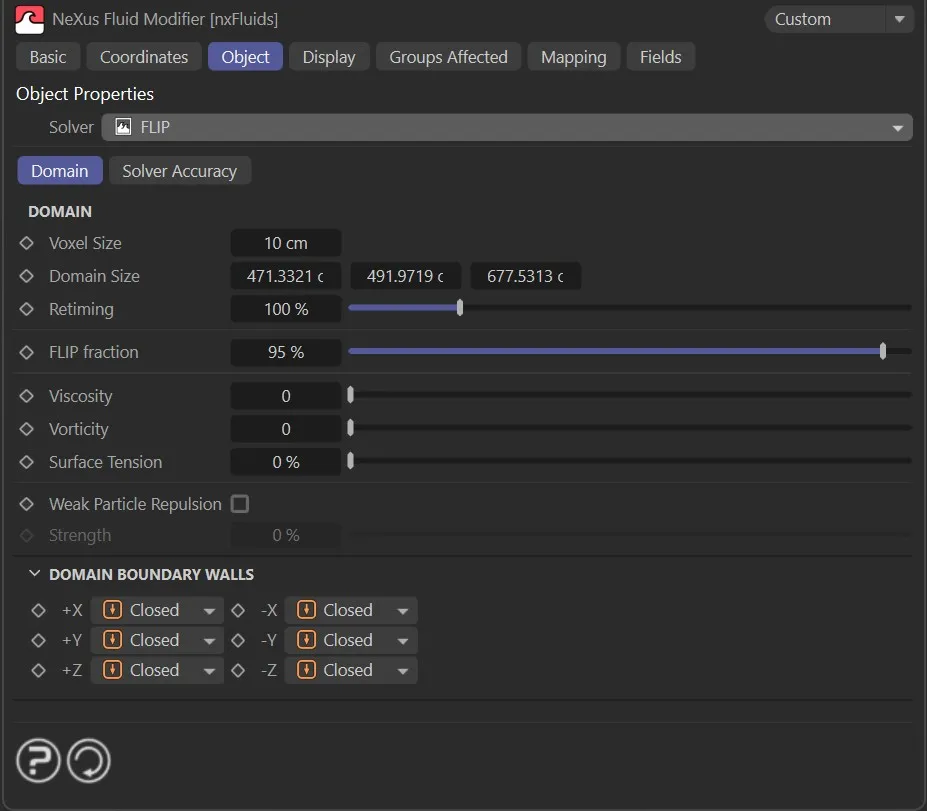
Task: Click the orange arrow icon in the +X Closed selector
Action: (112, 610)
